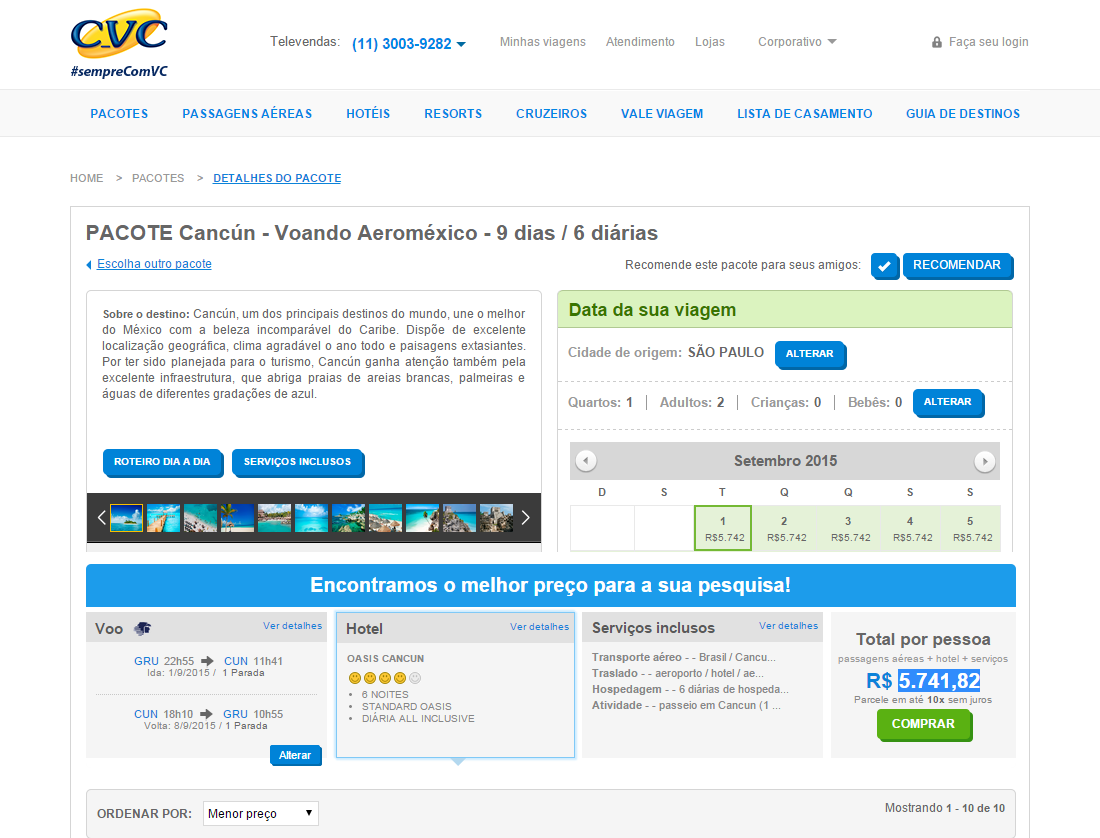Click the RECOMENDAR button
Screen dimensions: 1100x838
957,265
